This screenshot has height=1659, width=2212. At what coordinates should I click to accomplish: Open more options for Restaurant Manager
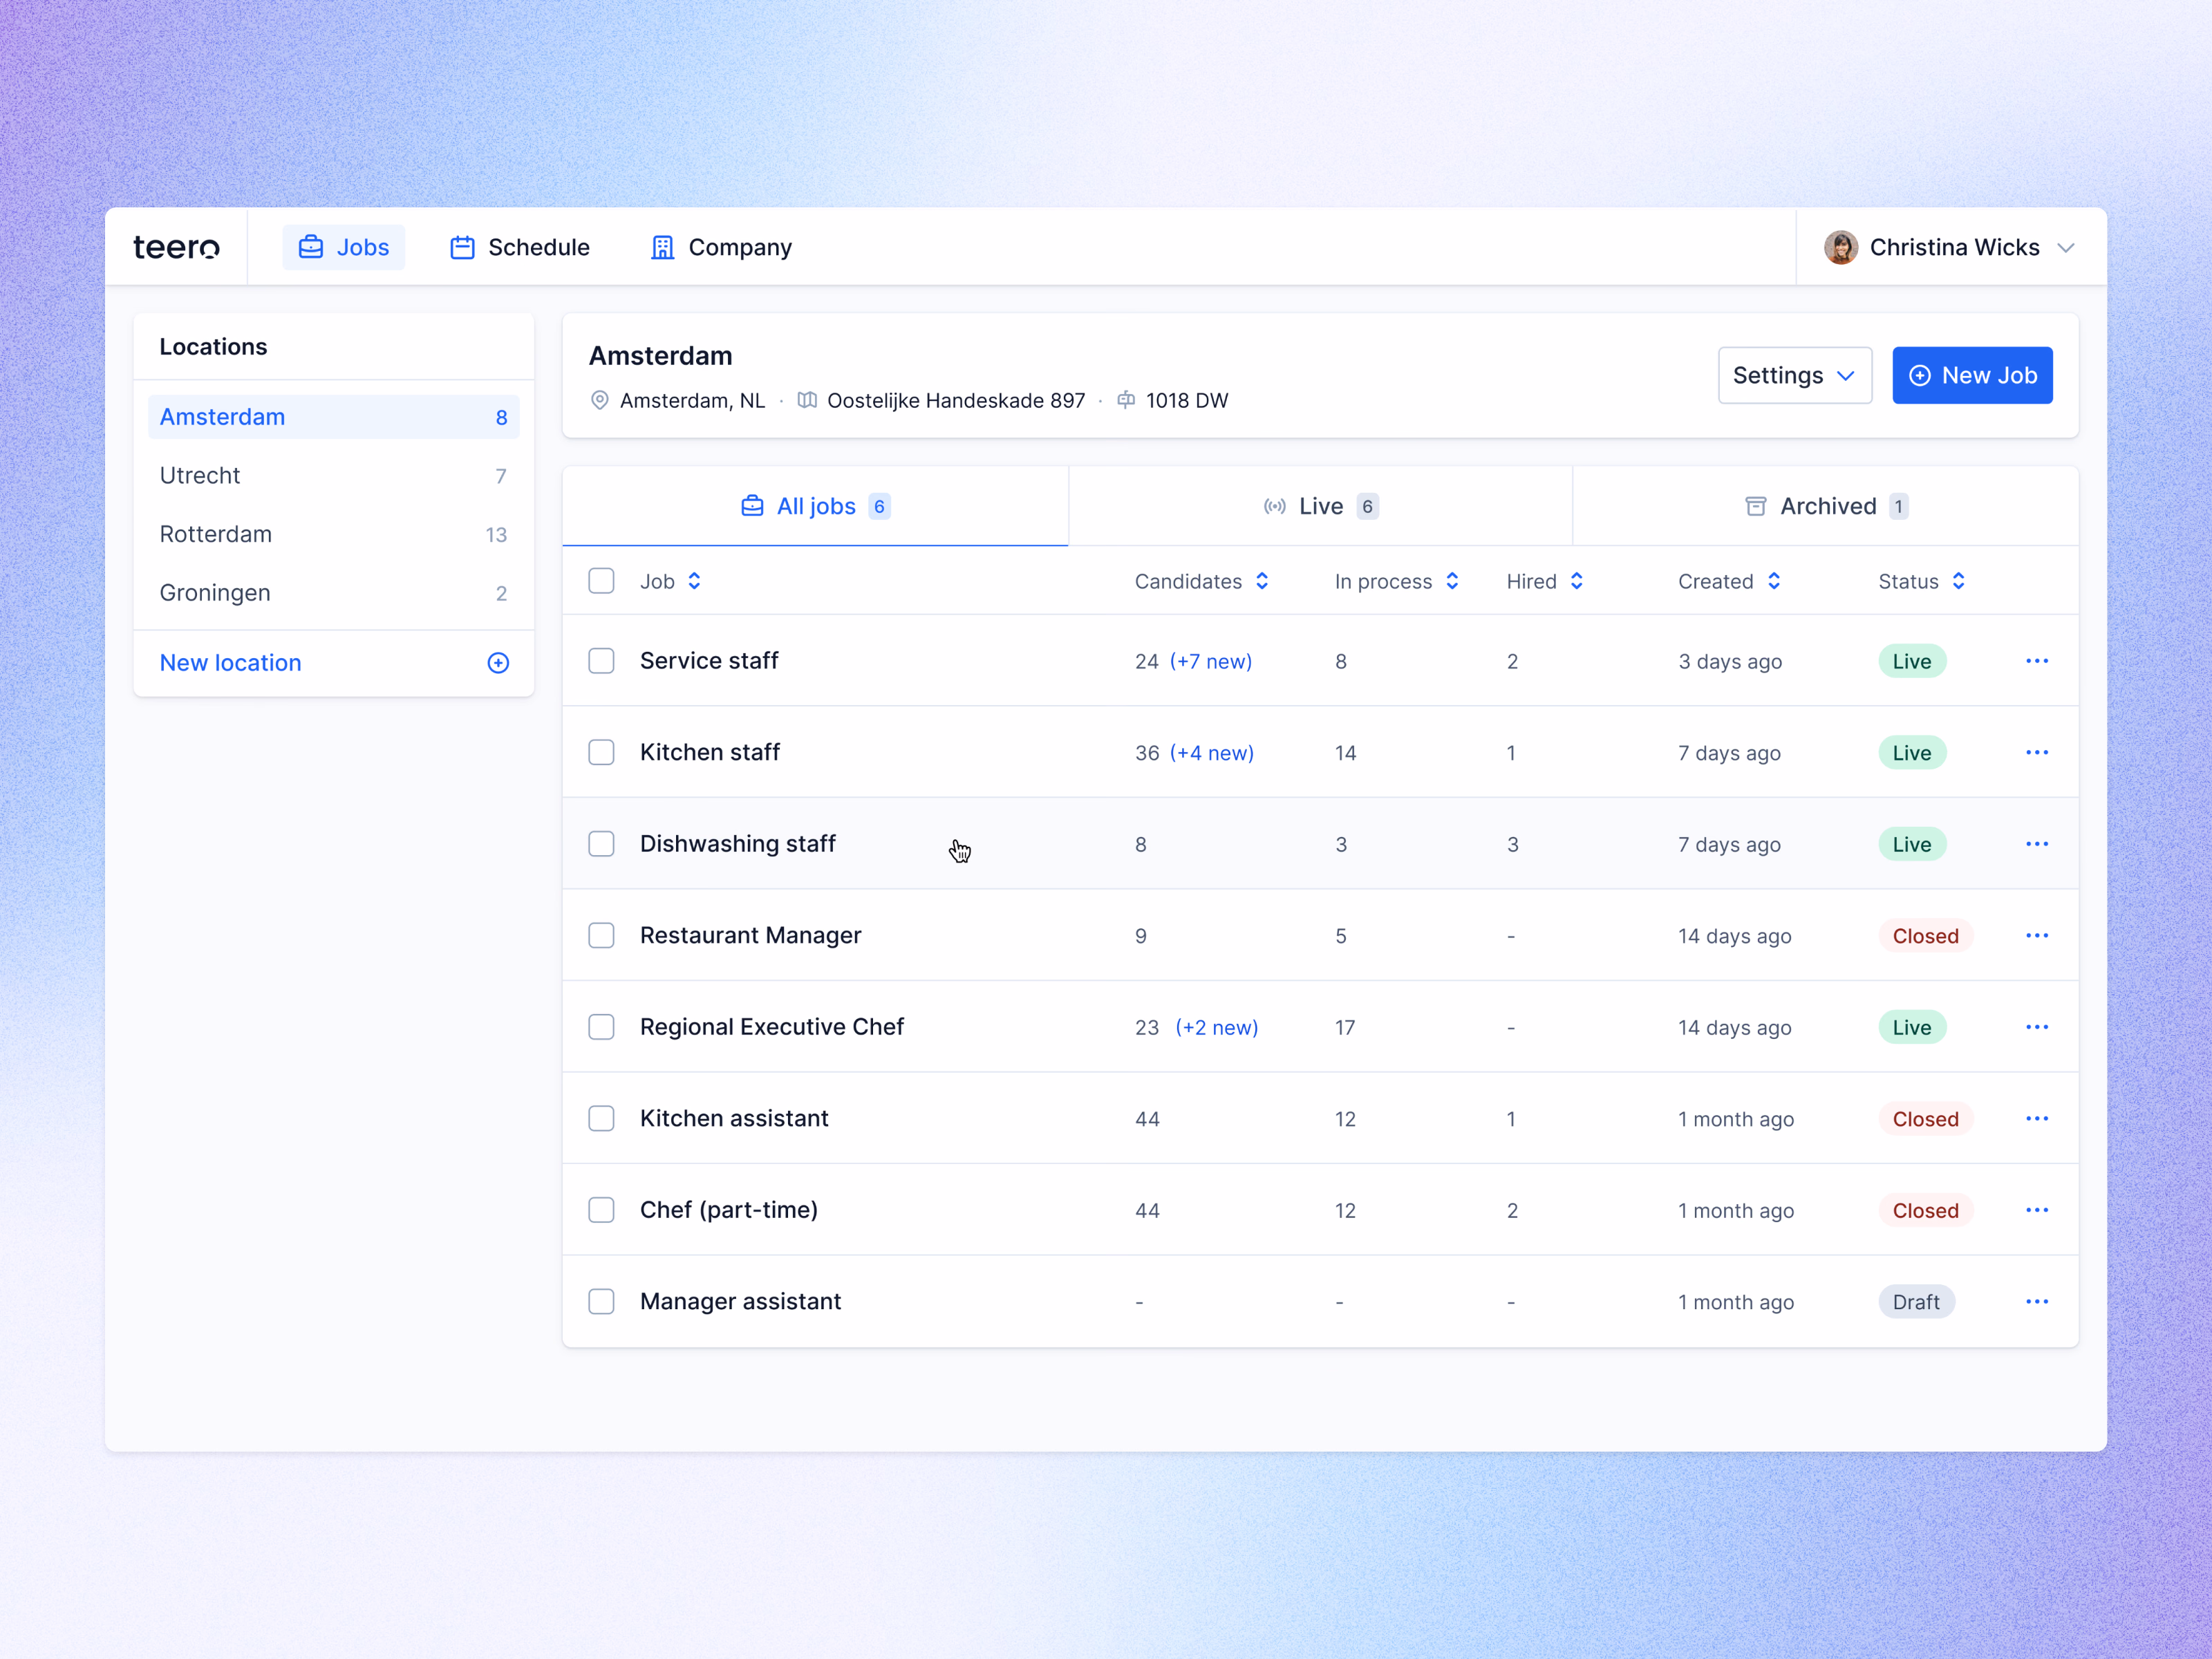(2037, 935)
